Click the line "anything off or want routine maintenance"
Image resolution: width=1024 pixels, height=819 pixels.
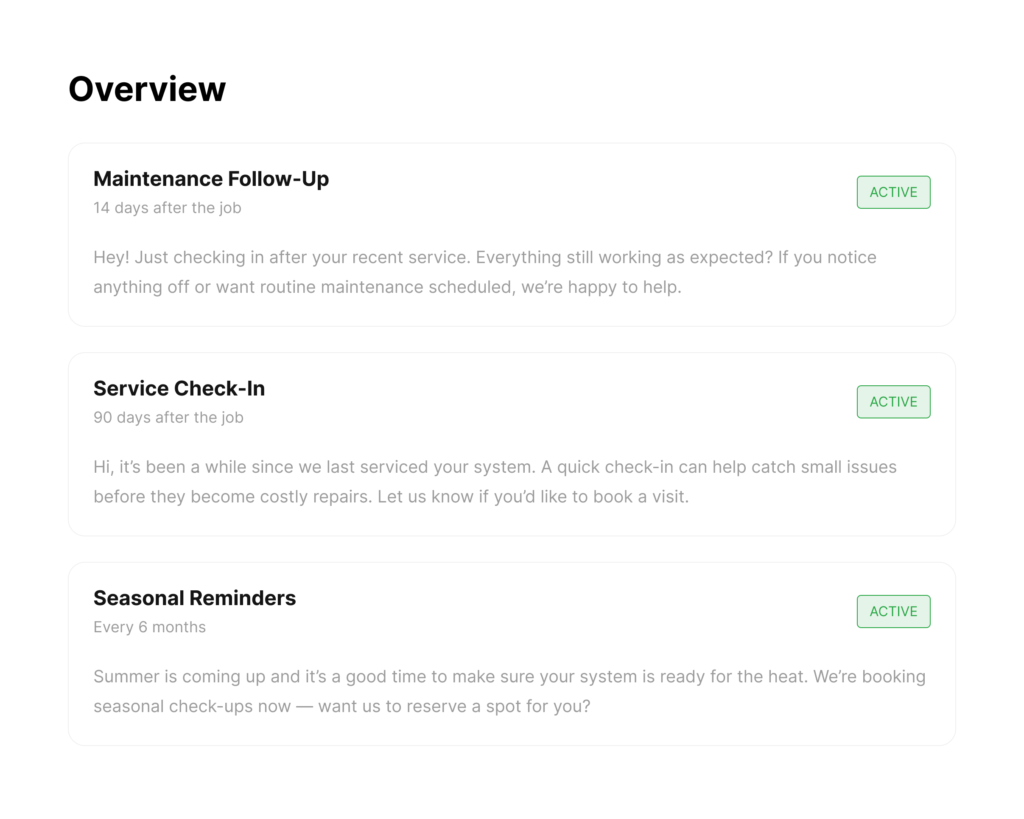[387, 287]
